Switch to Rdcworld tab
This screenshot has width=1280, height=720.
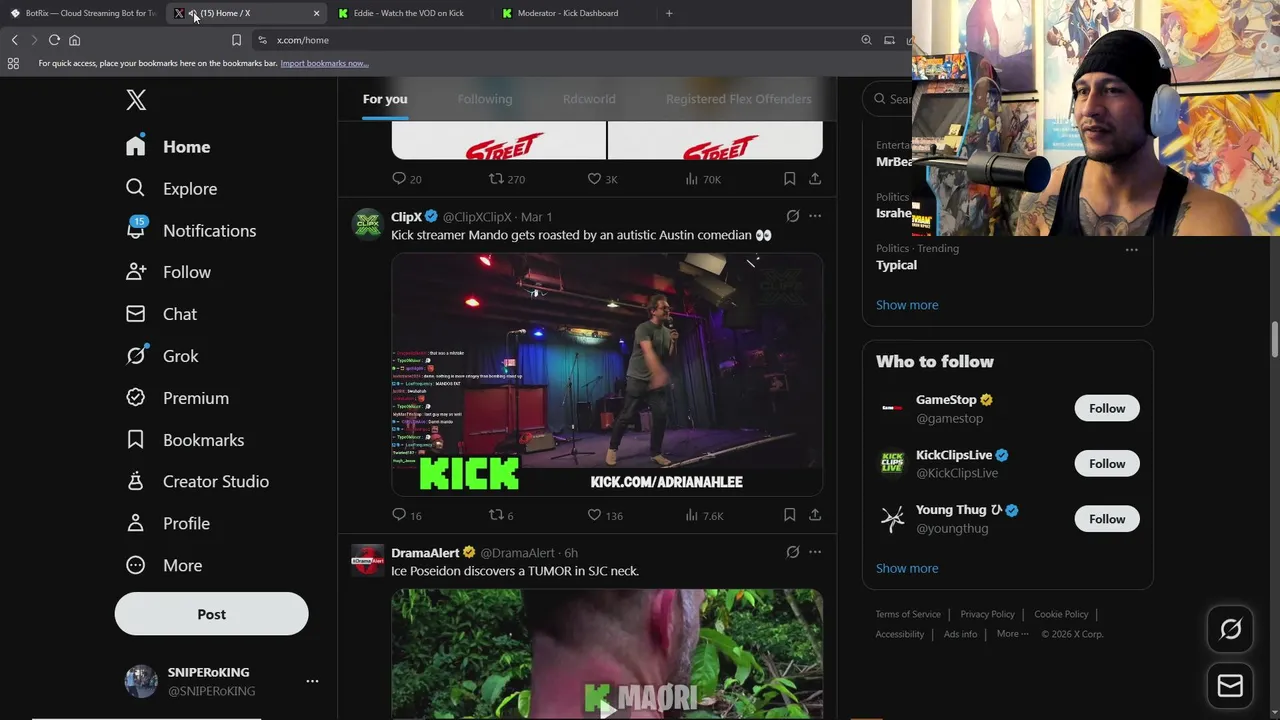point(589,99)
